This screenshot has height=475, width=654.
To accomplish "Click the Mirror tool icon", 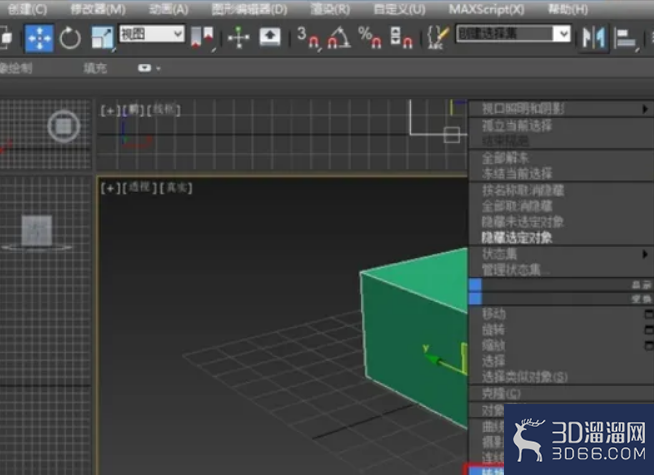I will [x=594, y=38].
